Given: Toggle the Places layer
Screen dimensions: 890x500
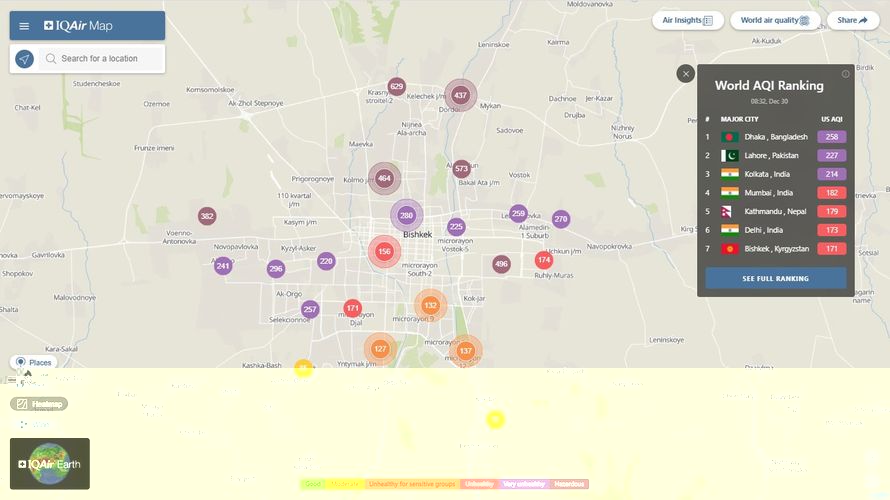Looking at the screenshot, I should pos(33,362).
